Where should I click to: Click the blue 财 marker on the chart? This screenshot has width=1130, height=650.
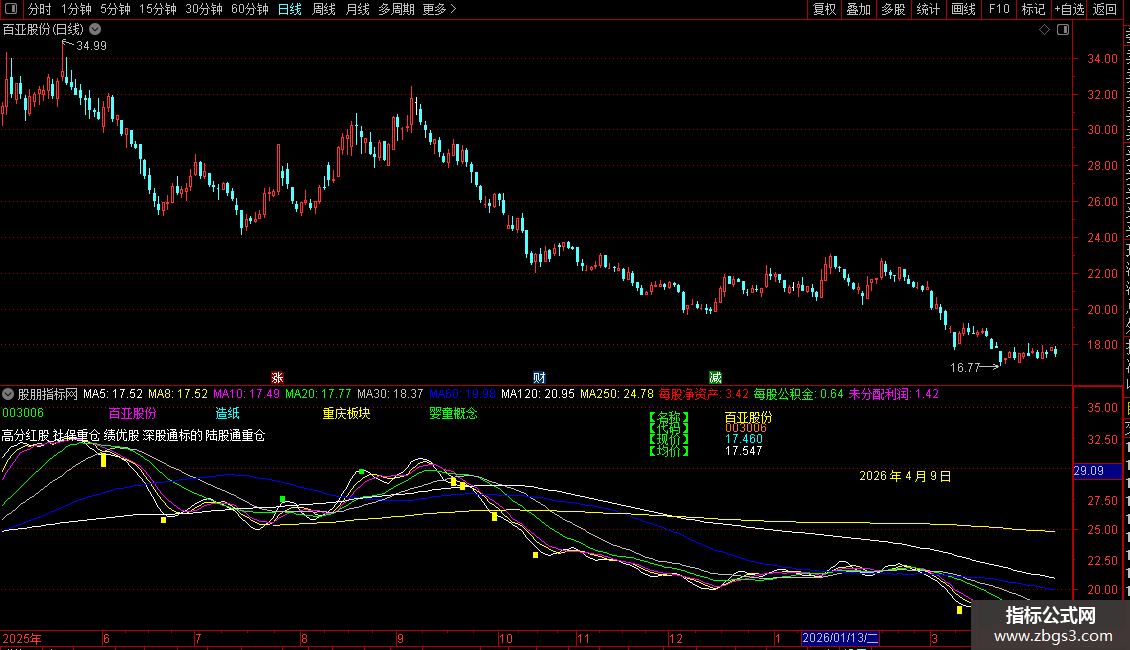tap(539, 378)
